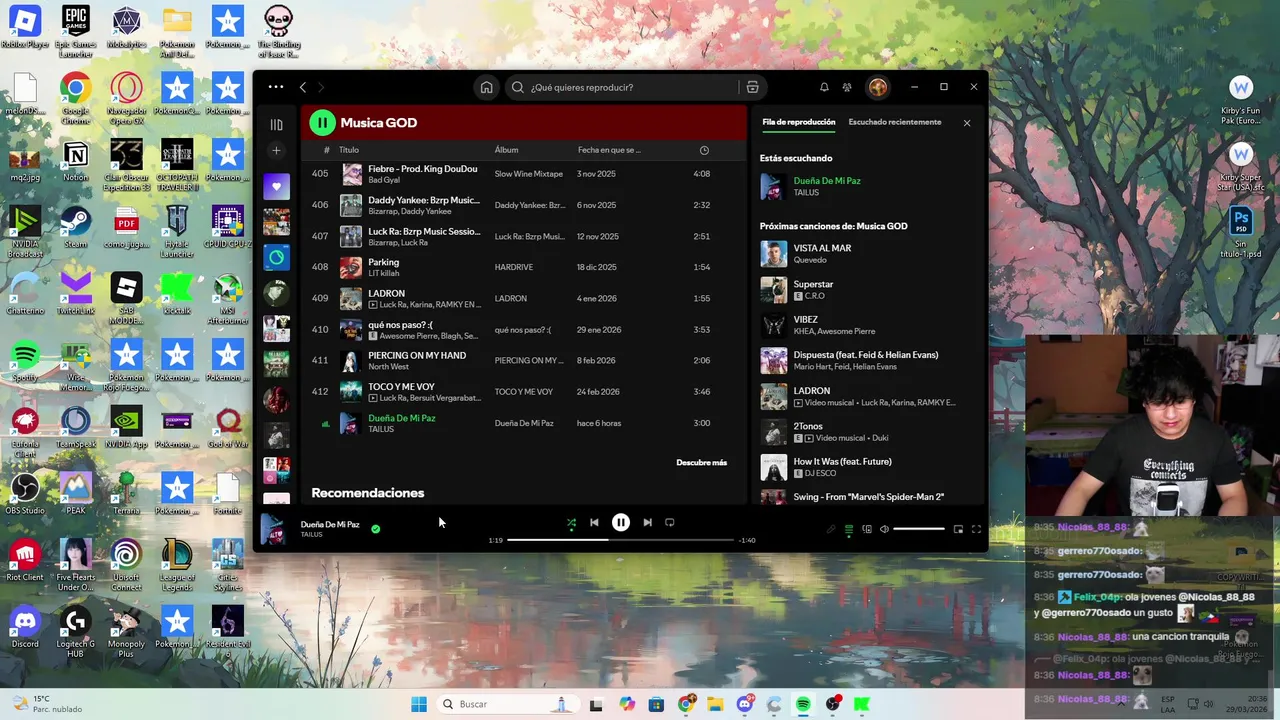The height and width of the screenshot is (720, 1280).
Task: Open TAILUS artist link in player
Action: click(x=312, y=535)
